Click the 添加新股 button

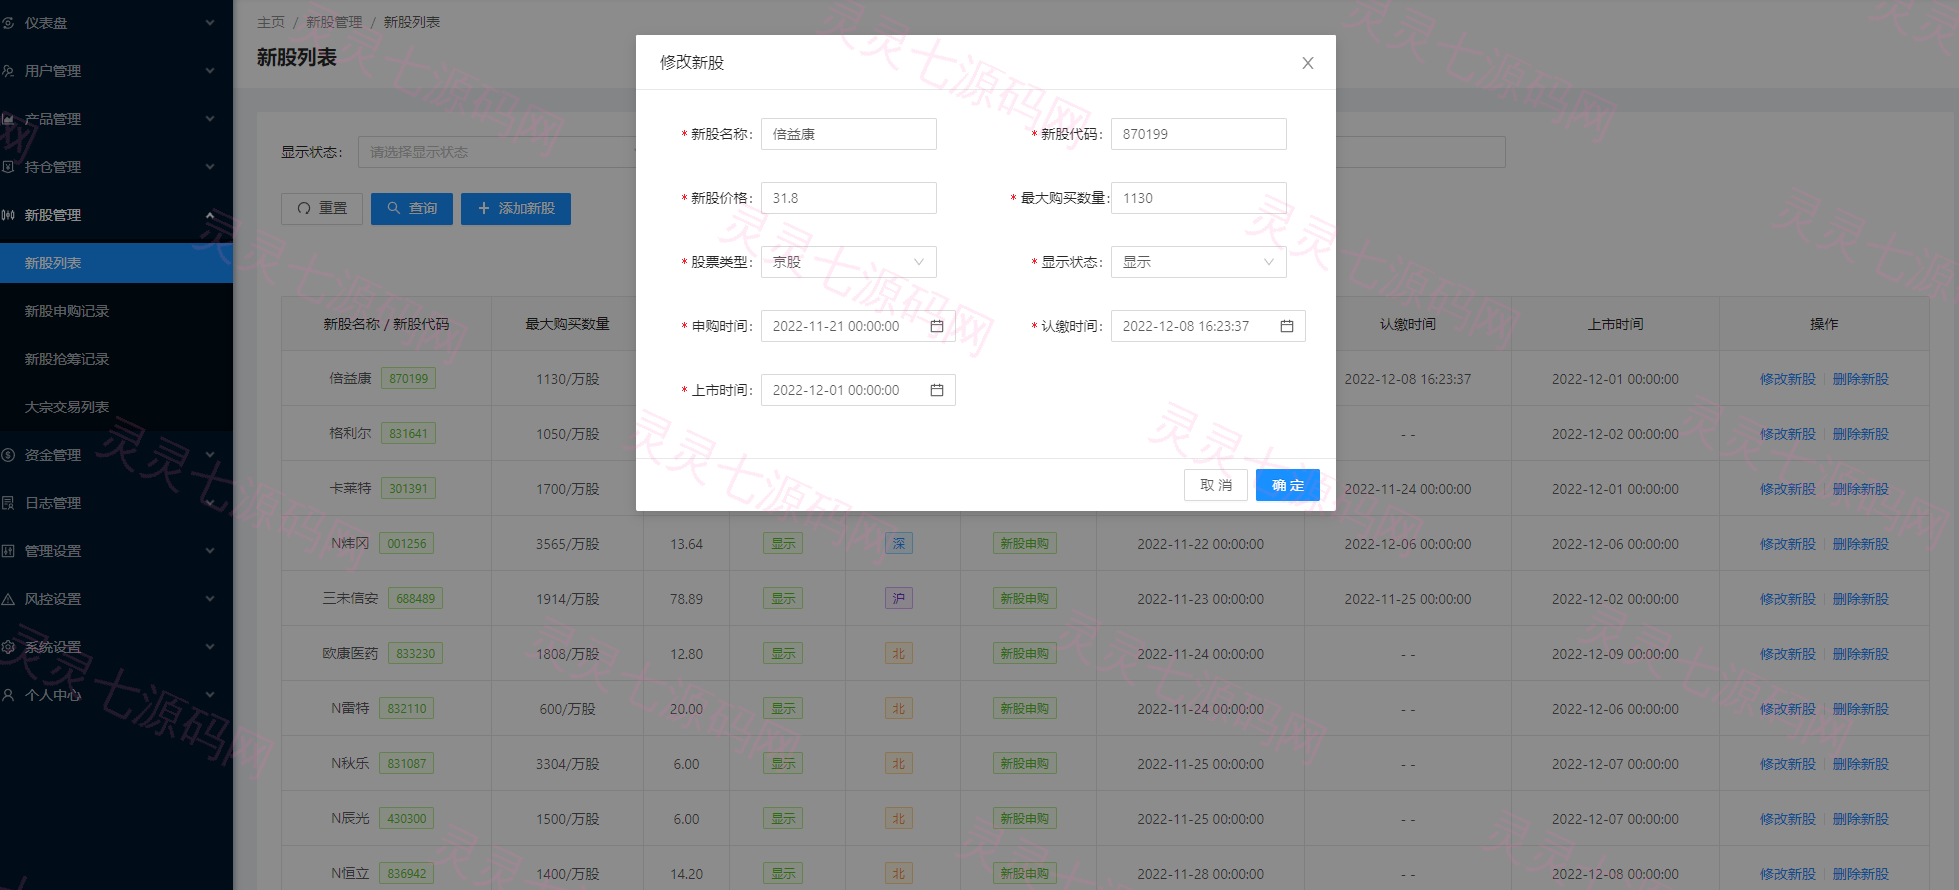(x=516, y=209)
